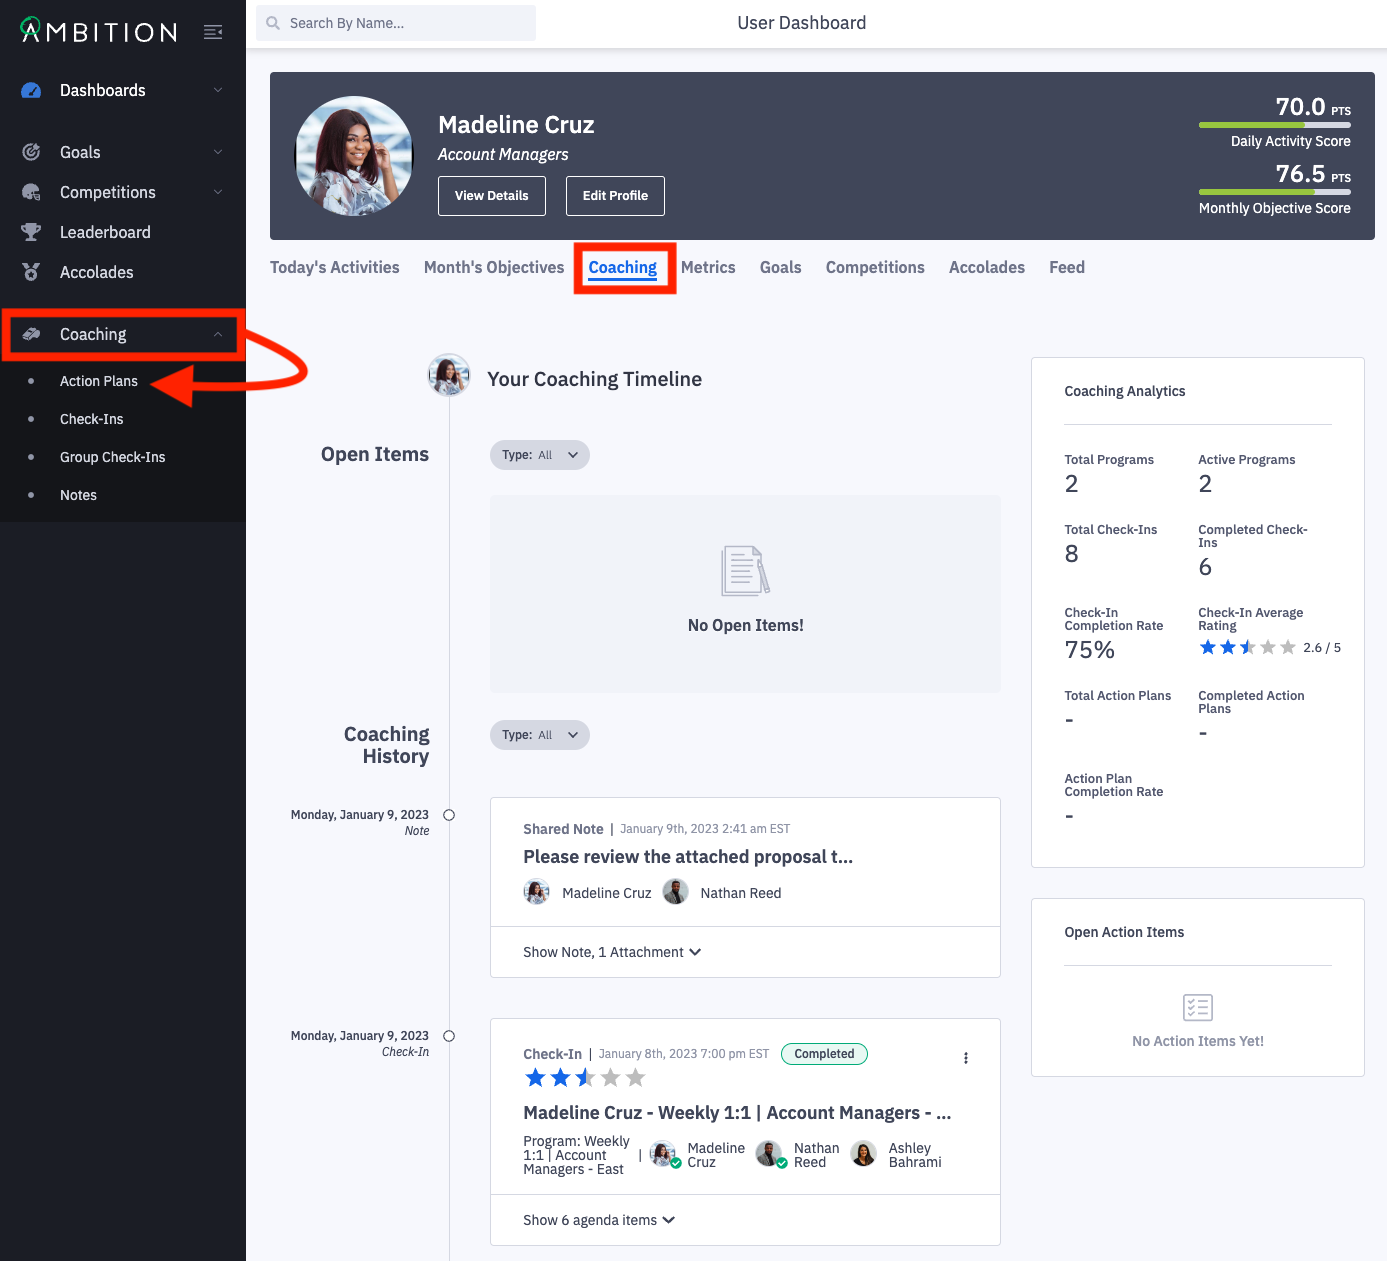Open the Goals tab in profile

click(x=781, y=267)
